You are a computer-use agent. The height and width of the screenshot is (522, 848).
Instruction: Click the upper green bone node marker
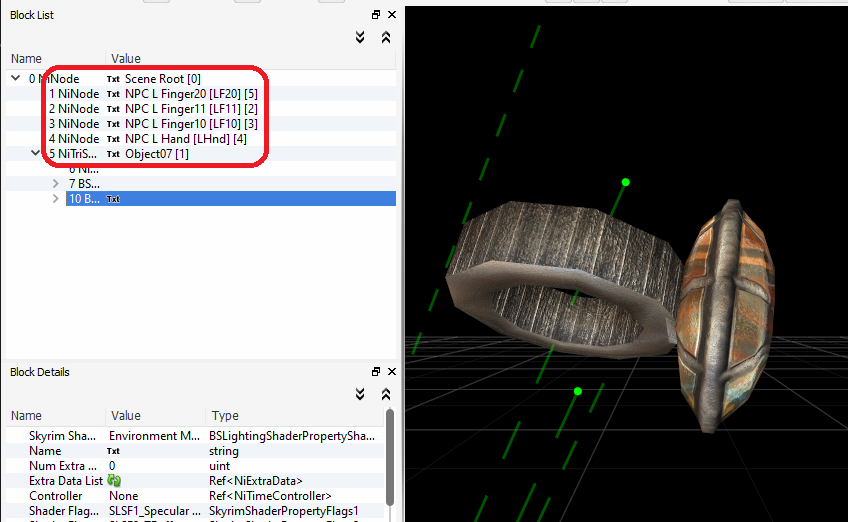point(626,182)
